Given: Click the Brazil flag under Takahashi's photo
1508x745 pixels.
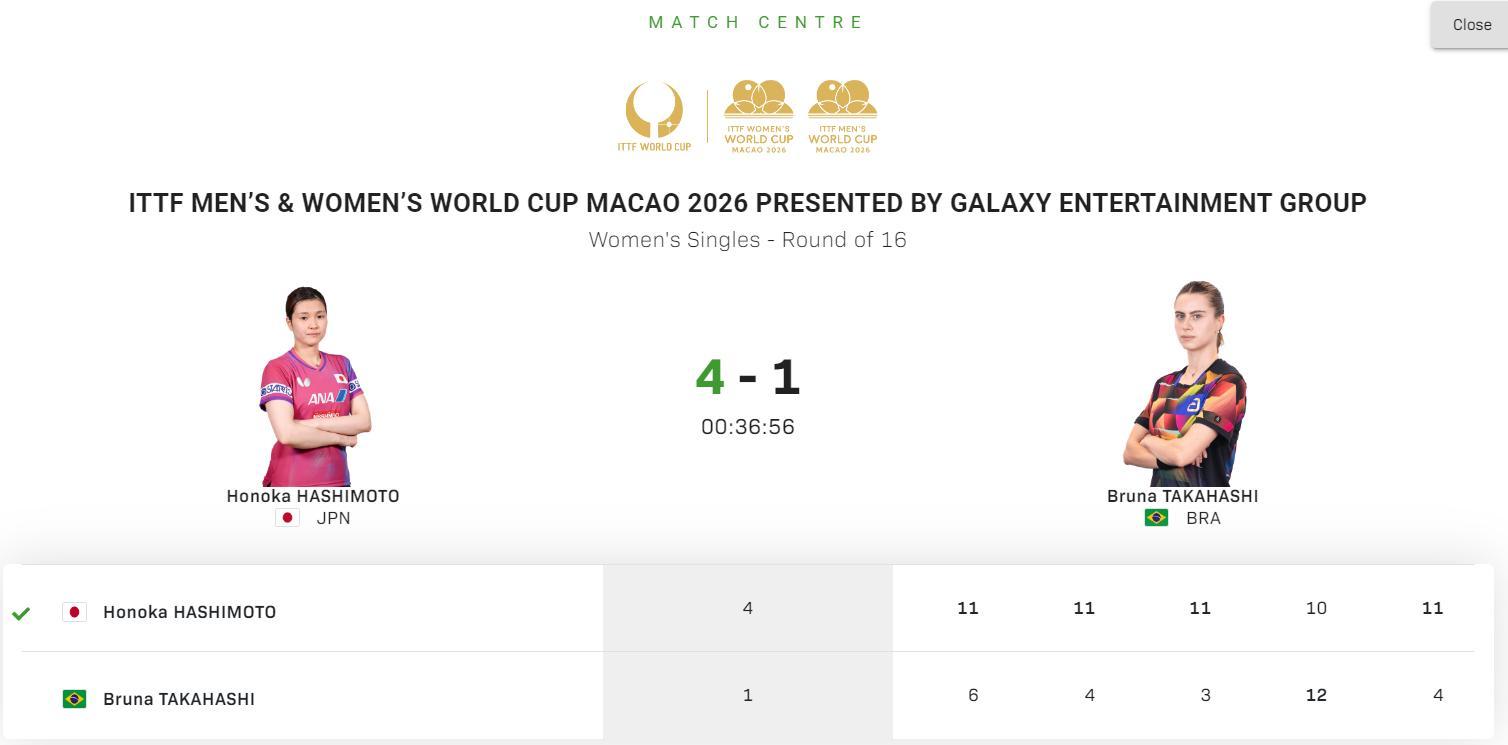Looking at the screenshot, I should pyautogui.click(x=1156, y=518).
